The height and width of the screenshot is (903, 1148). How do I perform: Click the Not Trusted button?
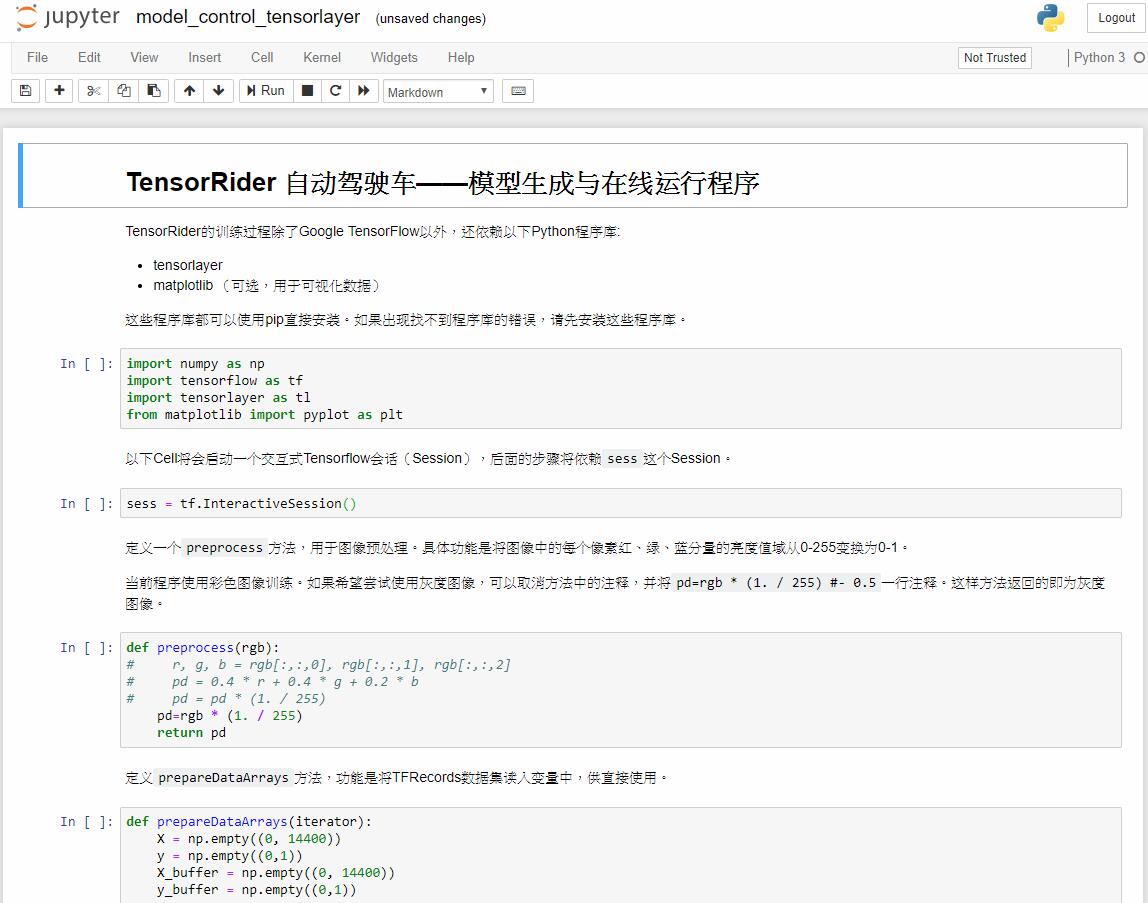[x=994, y=58]
